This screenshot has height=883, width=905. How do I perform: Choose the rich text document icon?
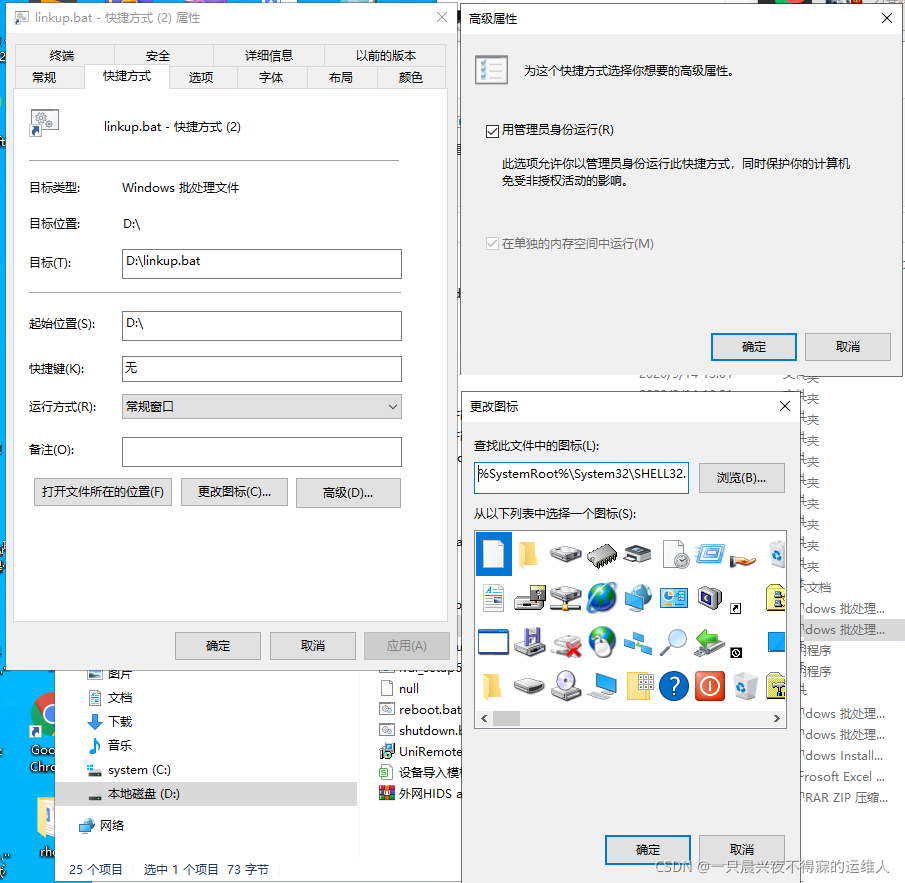coord(493,598)
